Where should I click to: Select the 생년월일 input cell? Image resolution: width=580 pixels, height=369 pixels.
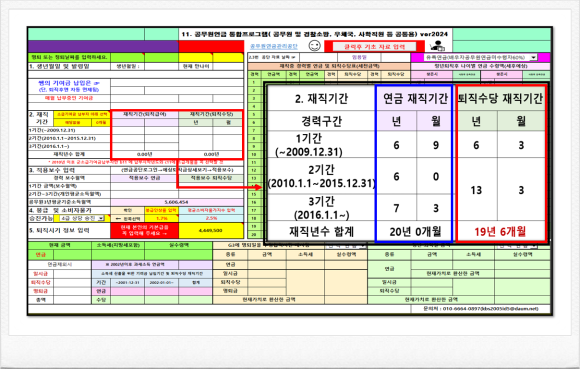tap(162, 66)
